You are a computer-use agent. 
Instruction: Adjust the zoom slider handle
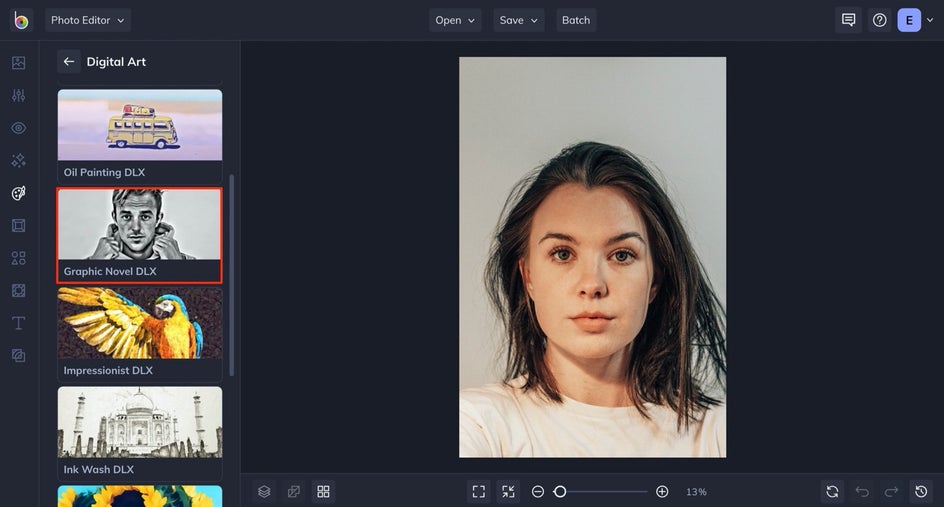560,491
